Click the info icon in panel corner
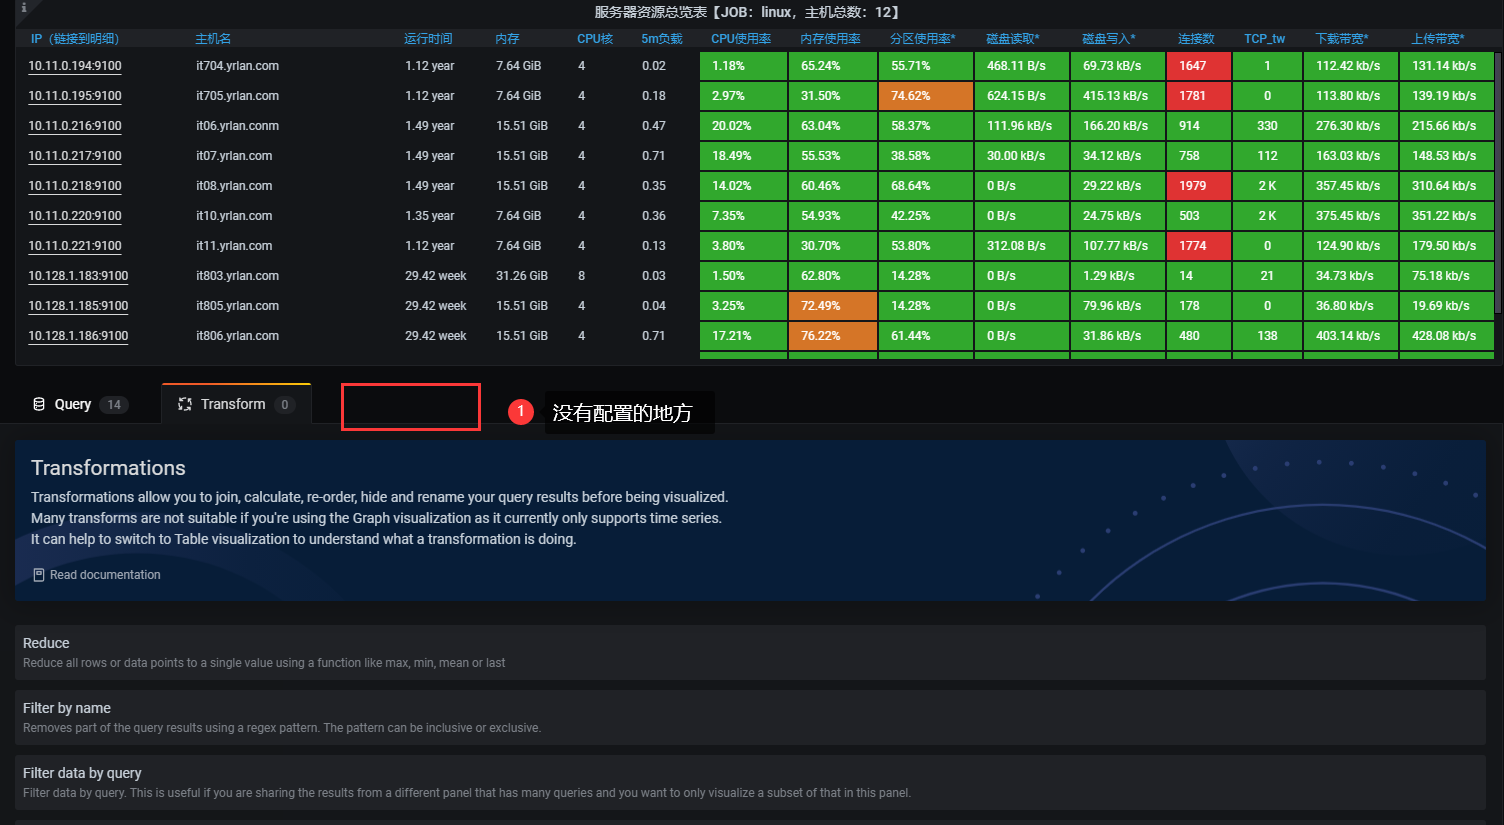Screen dimensions: 1504x825 pos(24,8)
